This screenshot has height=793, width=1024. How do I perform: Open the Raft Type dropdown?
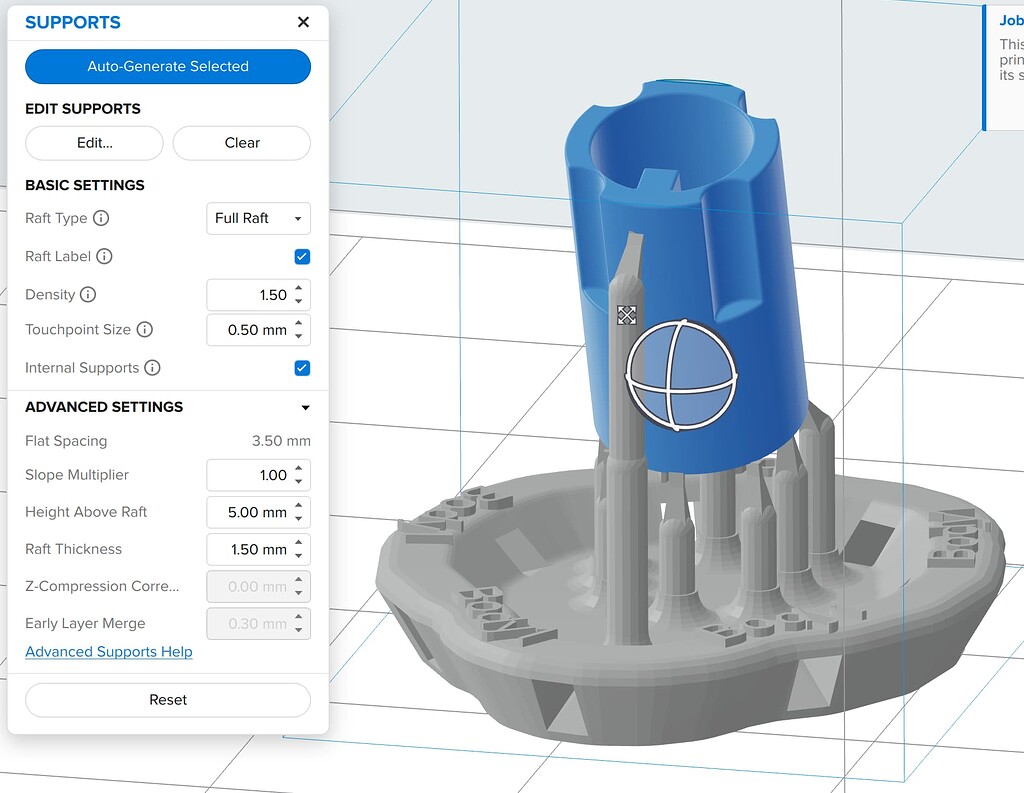click(258, 219)
